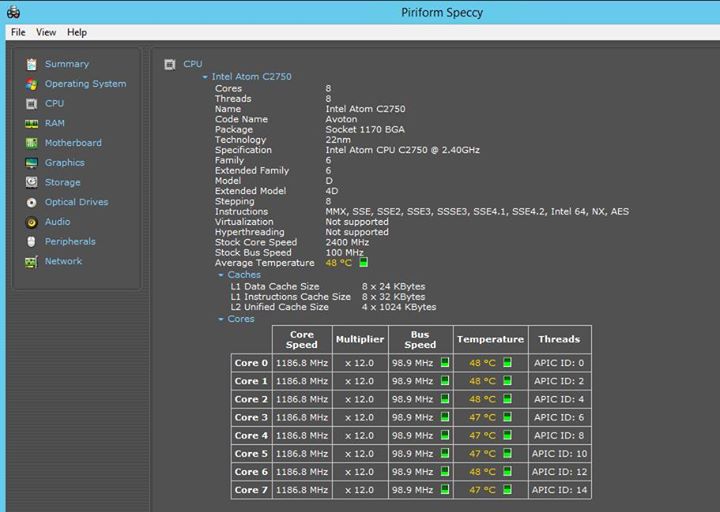Open the Operating System section
Image resolution: width=720 pixels, height=512 pixels.
[x=85, y=84]
